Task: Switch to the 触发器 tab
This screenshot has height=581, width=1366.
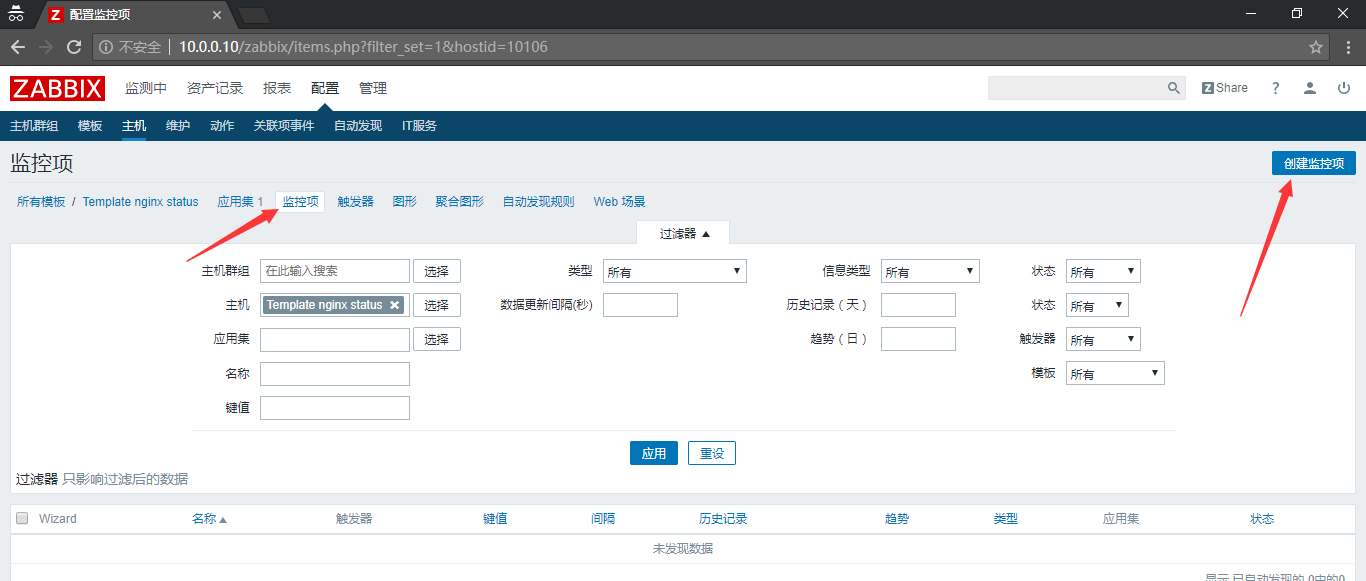Action: (x=356, y=201)
